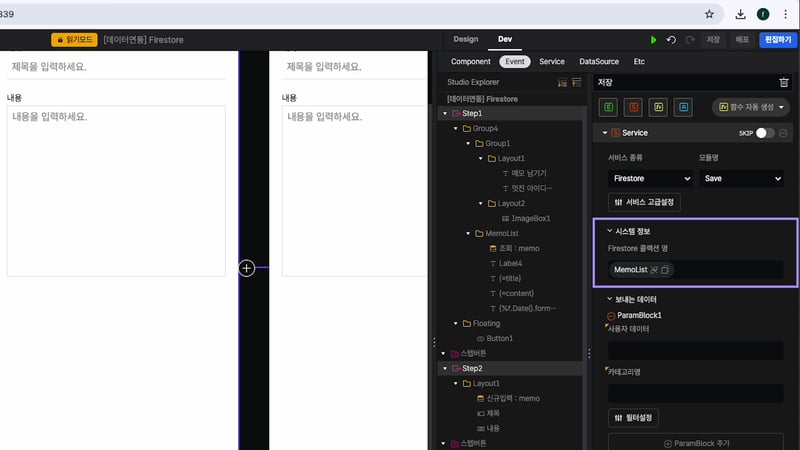
Task: Switch to the Design tab
Action: click(466, 39)
